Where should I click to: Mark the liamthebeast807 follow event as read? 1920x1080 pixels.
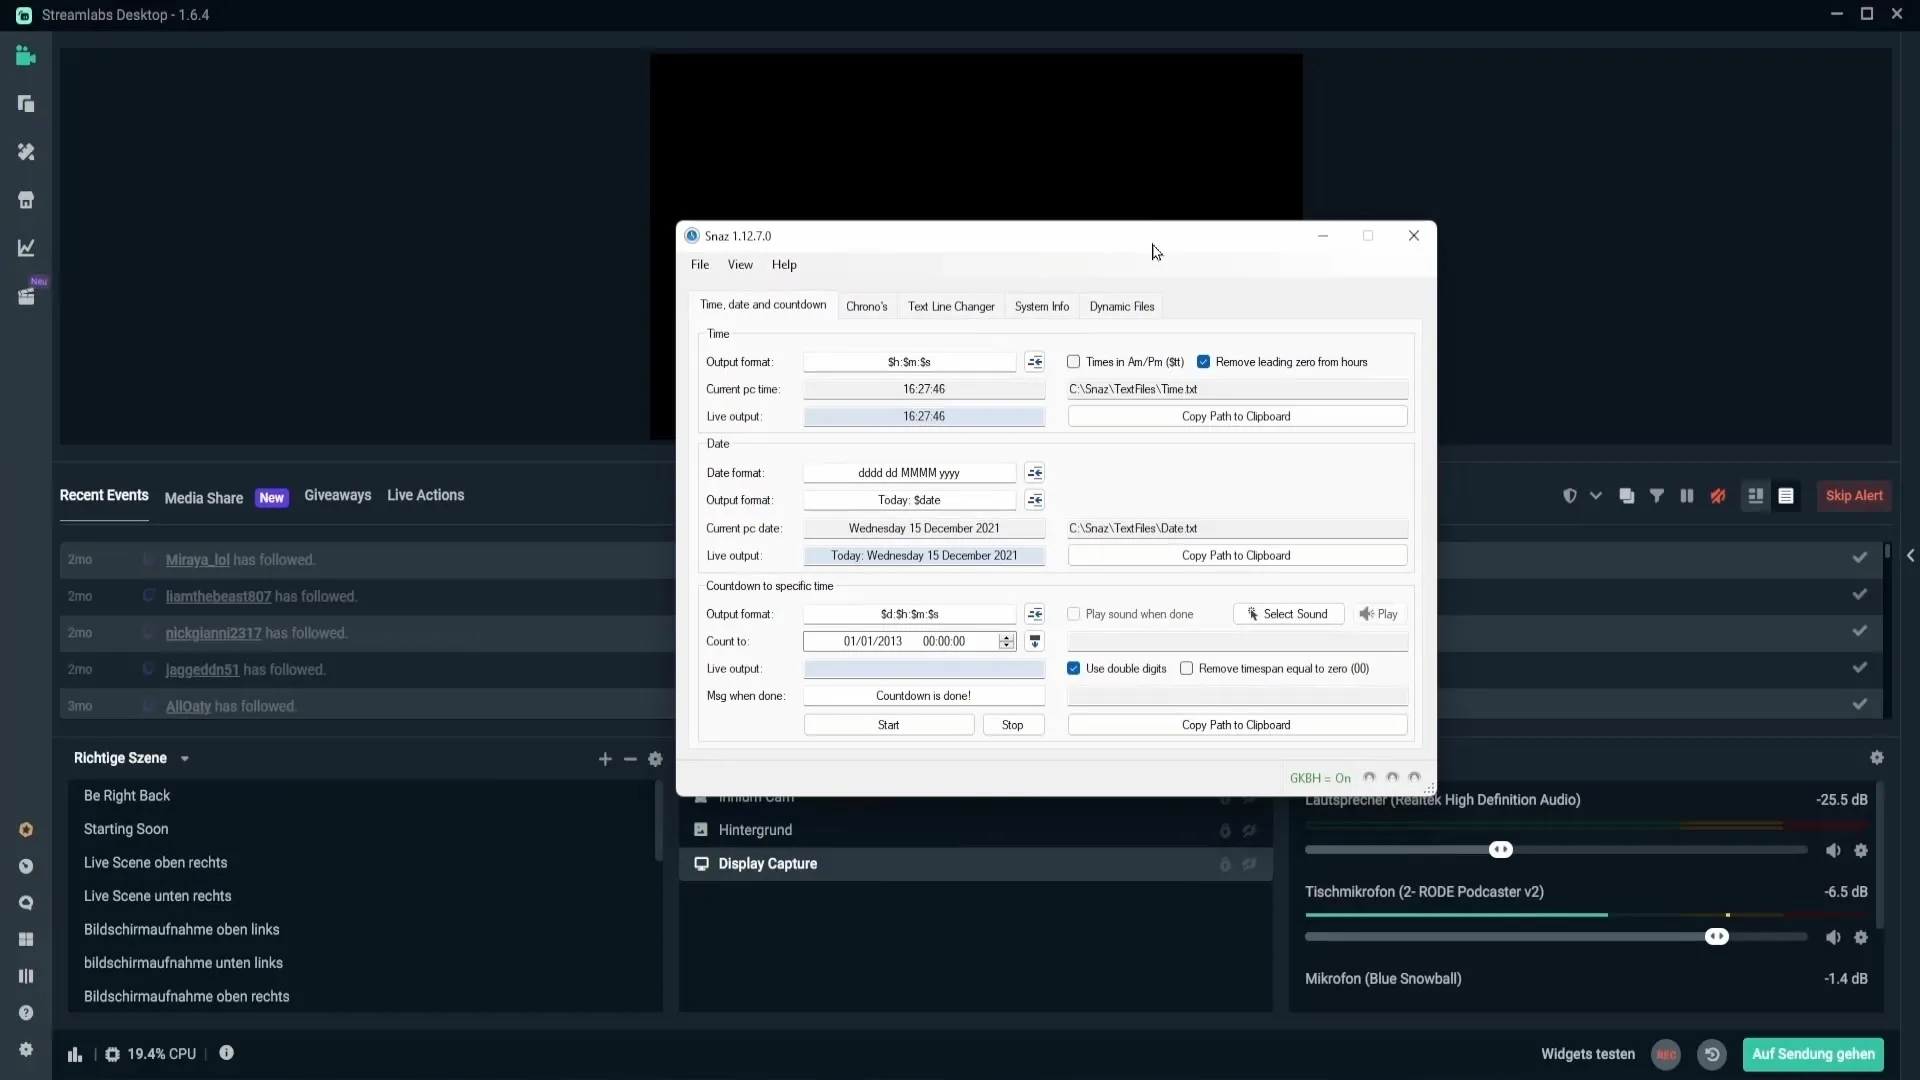pyautogui.click(x=1859, y=595)
